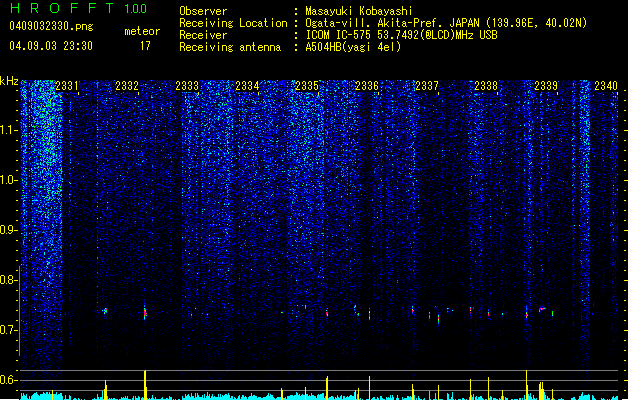Click the 0.7 frequency axis label
The height and width of the screenshot is (400, 629).
(9, 330)
